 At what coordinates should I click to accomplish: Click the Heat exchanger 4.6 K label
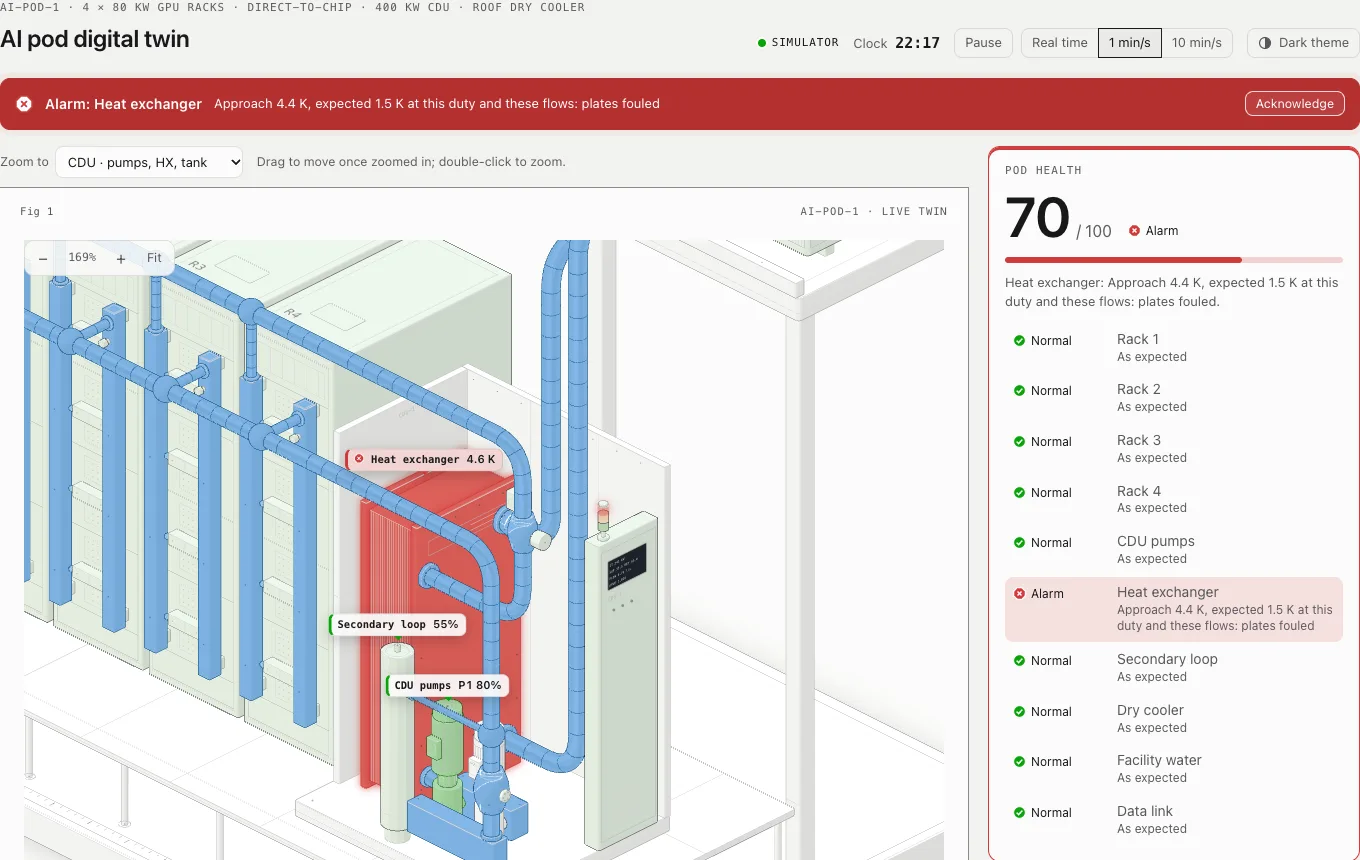tap(423, 460)
